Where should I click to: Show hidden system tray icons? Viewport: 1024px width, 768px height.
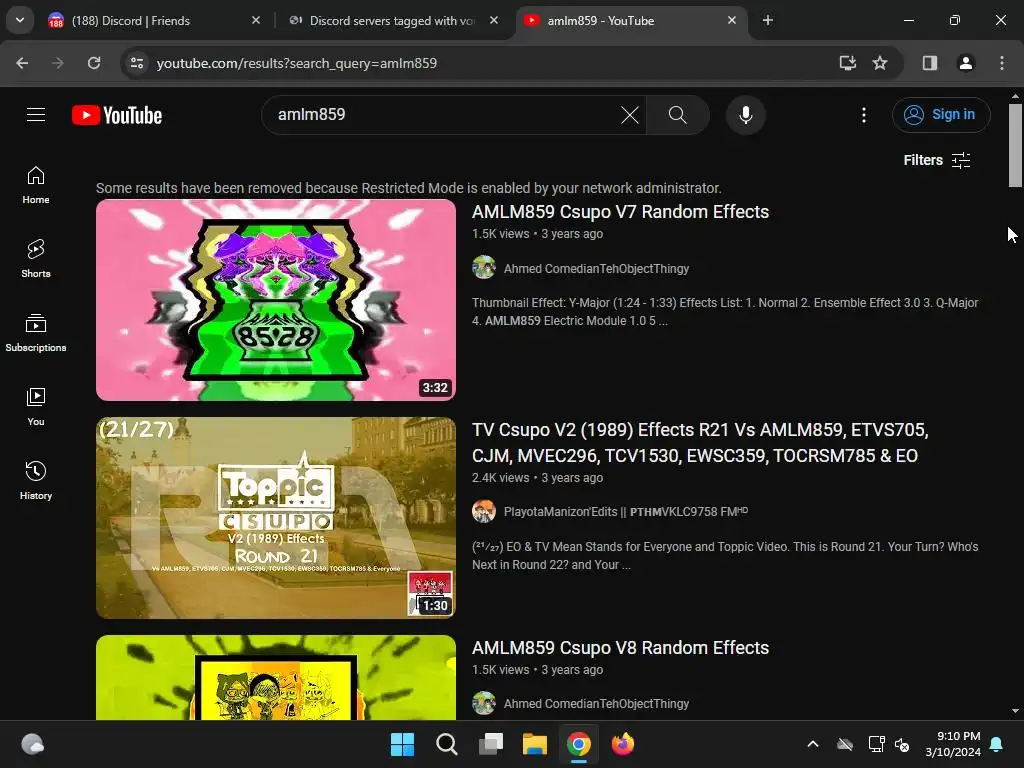pos(813,744)
